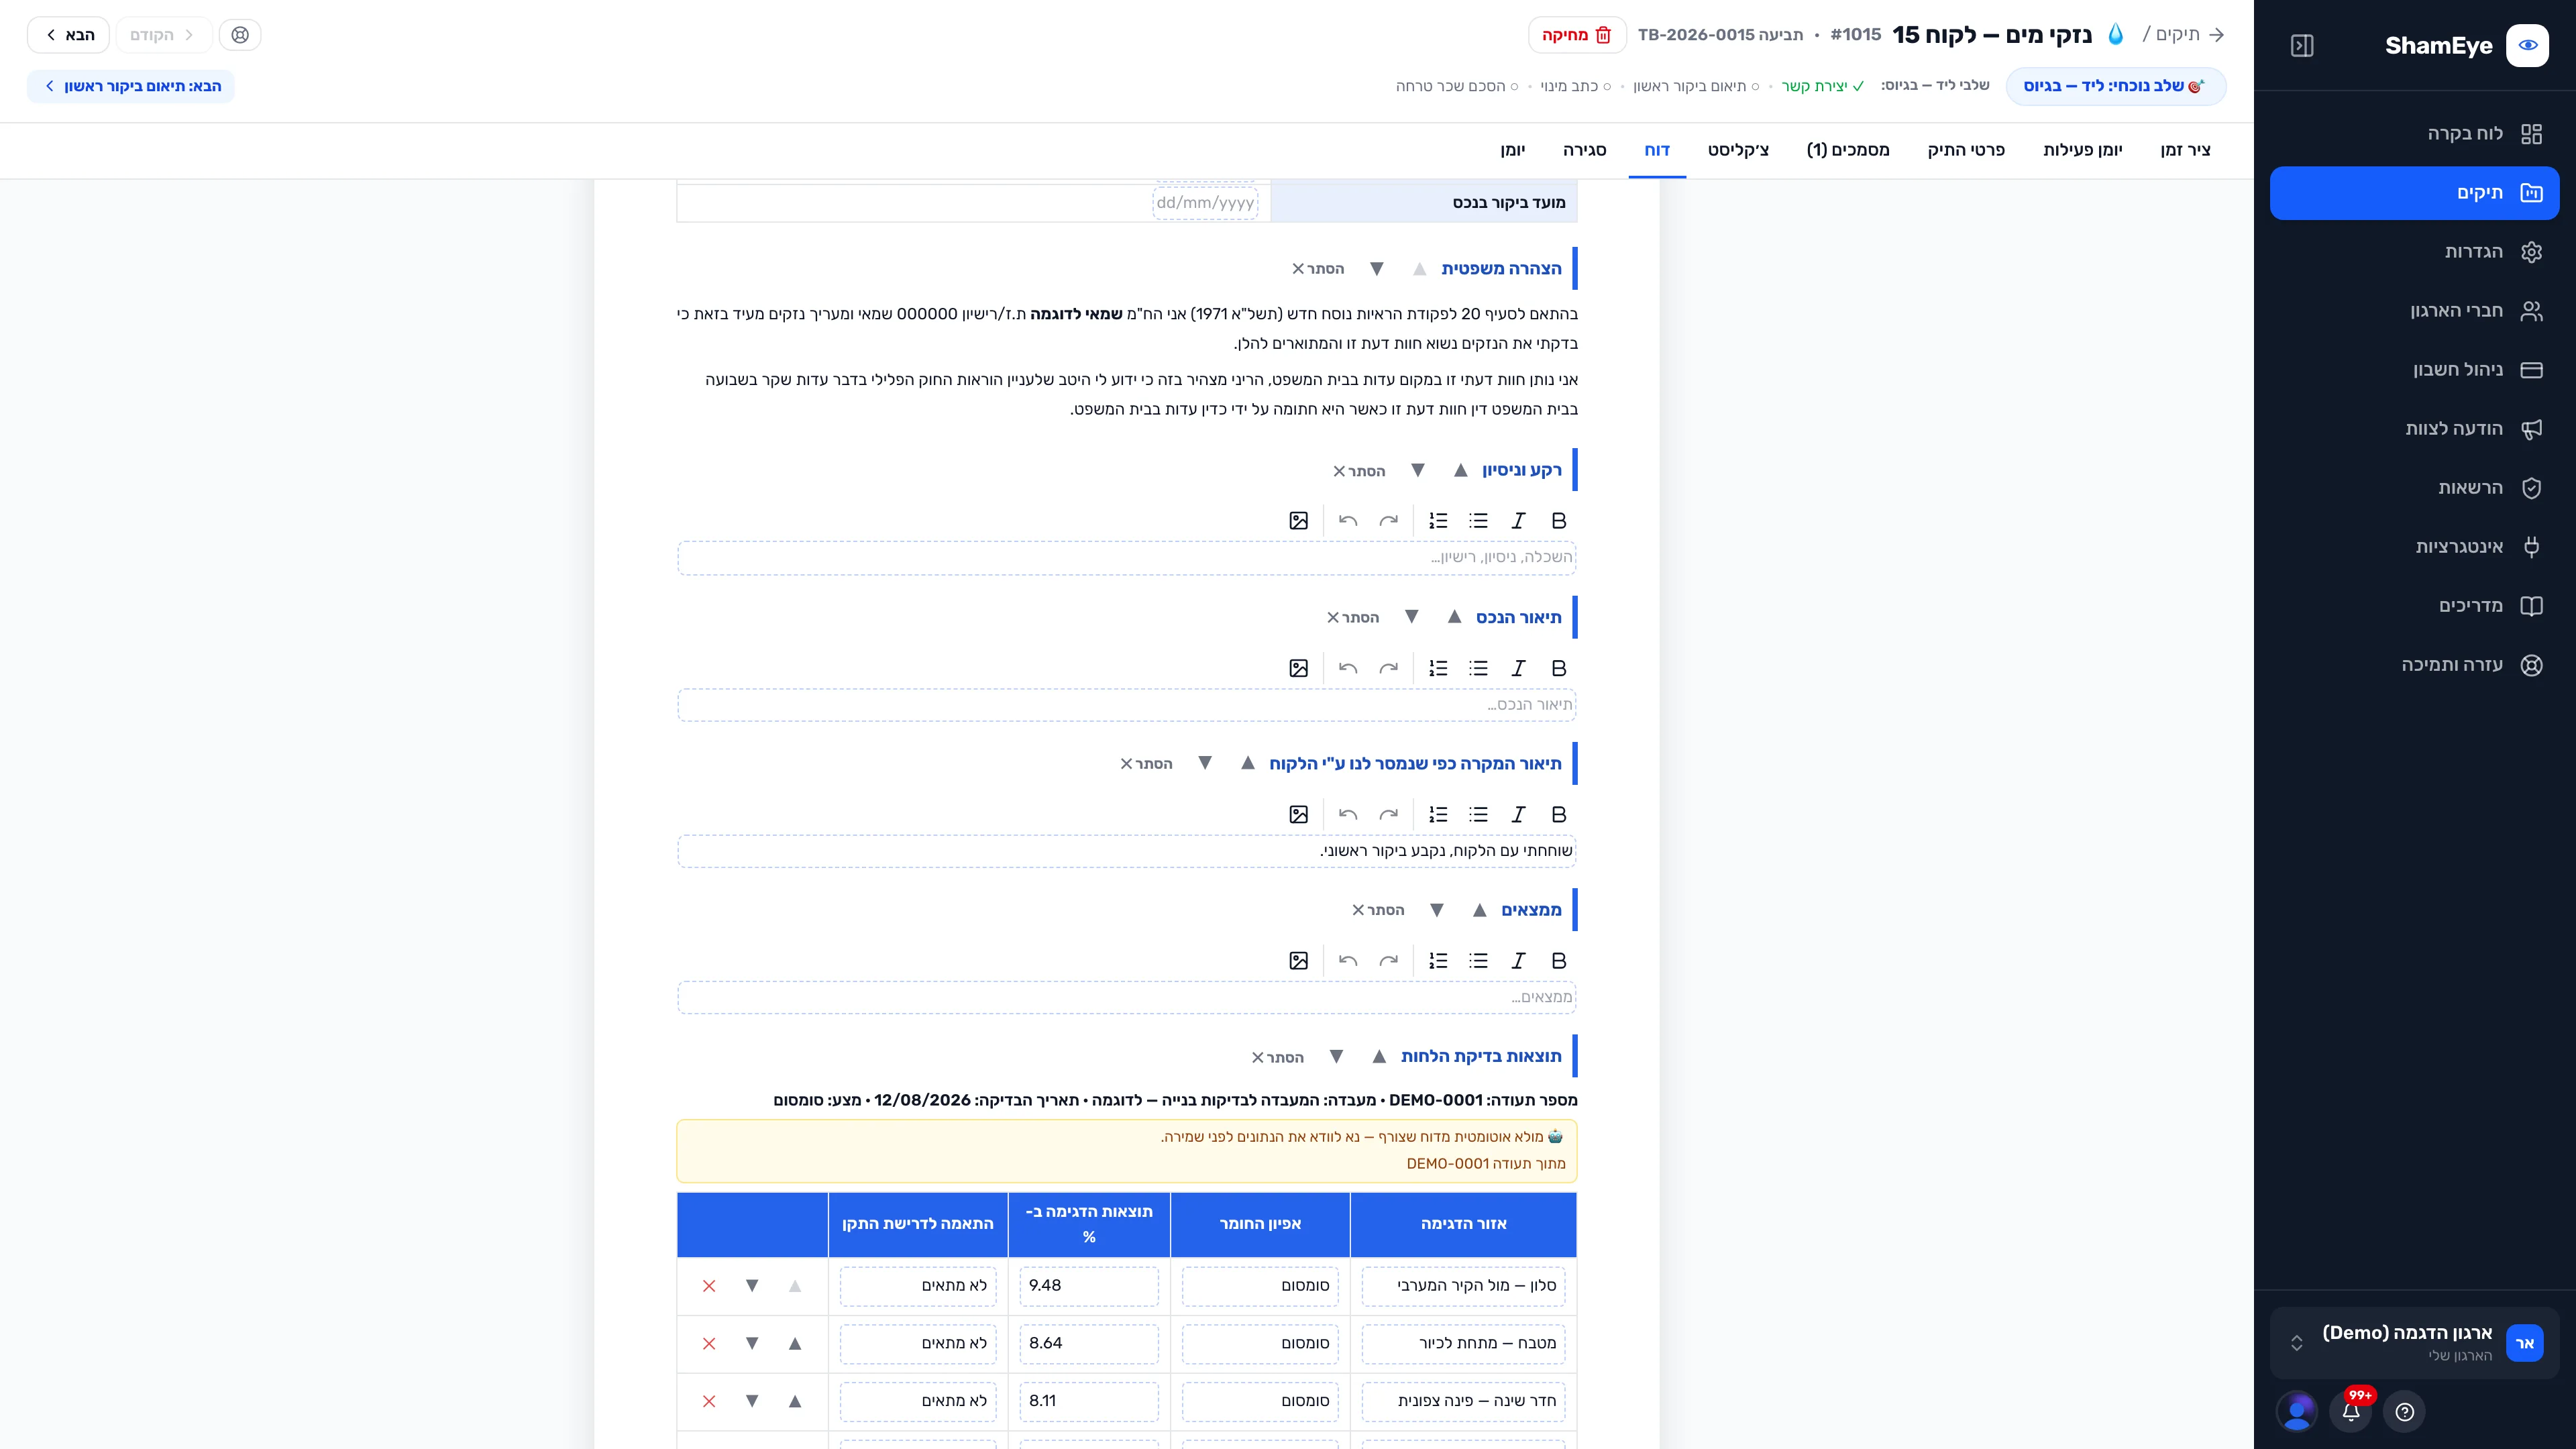2576x1449 pixels.
Task: Redo in ממצאים editor toolbar
Action: pyautogui.click(x=1388, y=961)
